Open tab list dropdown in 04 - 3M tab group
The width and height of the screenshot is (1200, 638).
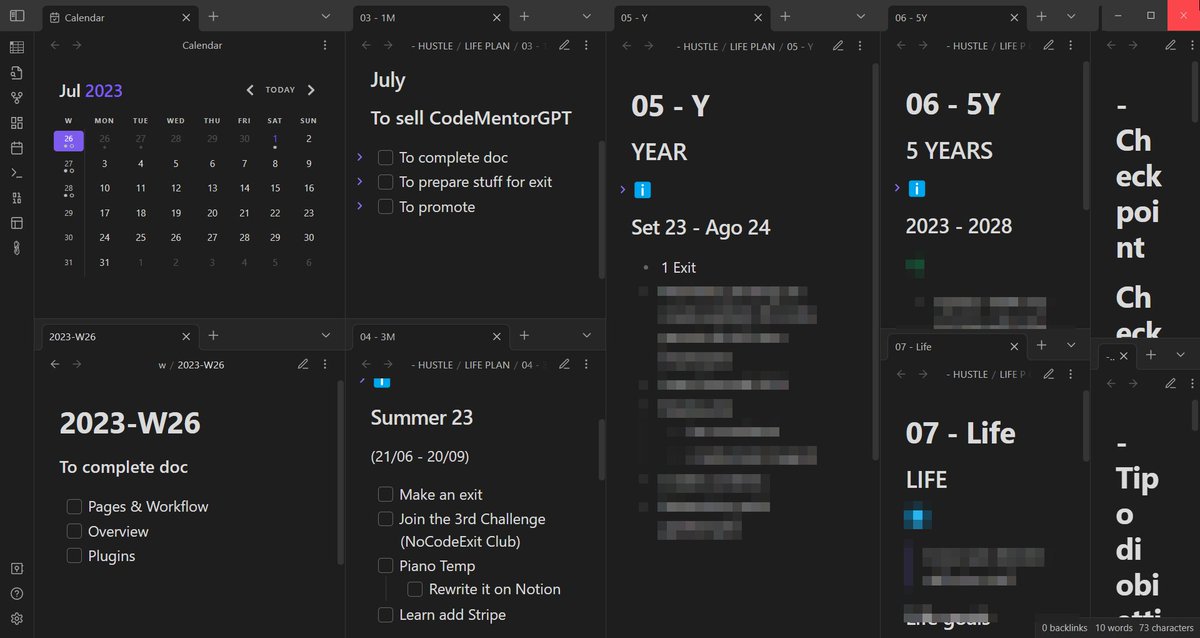(587, 336)
